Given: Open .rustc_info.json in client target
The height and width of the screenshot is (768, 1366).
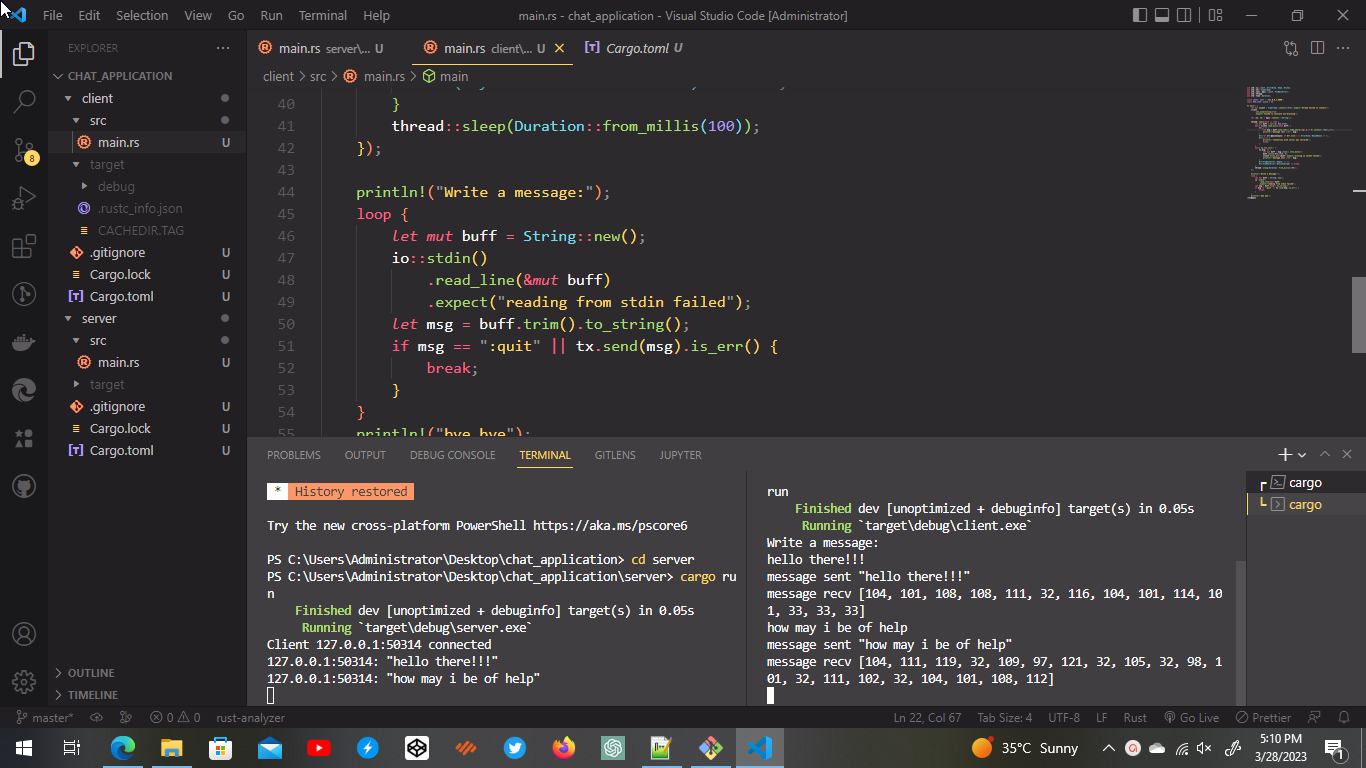Looking at the screenshot, I should pyautogui.click(x=140, y=208).
